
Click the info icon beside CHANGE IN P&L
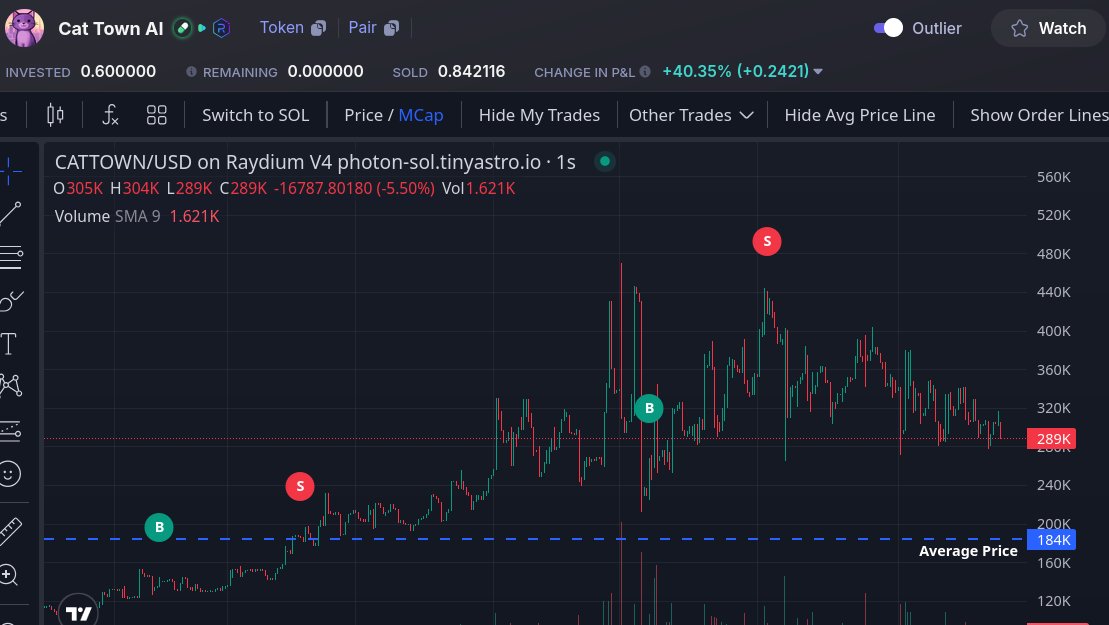645,71
